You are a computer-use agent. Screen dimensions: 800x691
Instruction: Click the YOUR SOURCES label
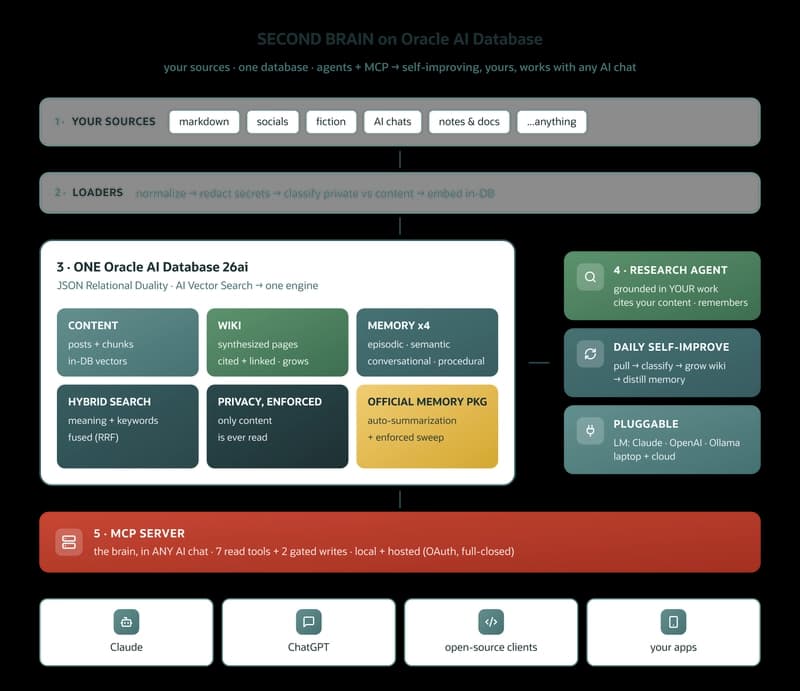113,121
